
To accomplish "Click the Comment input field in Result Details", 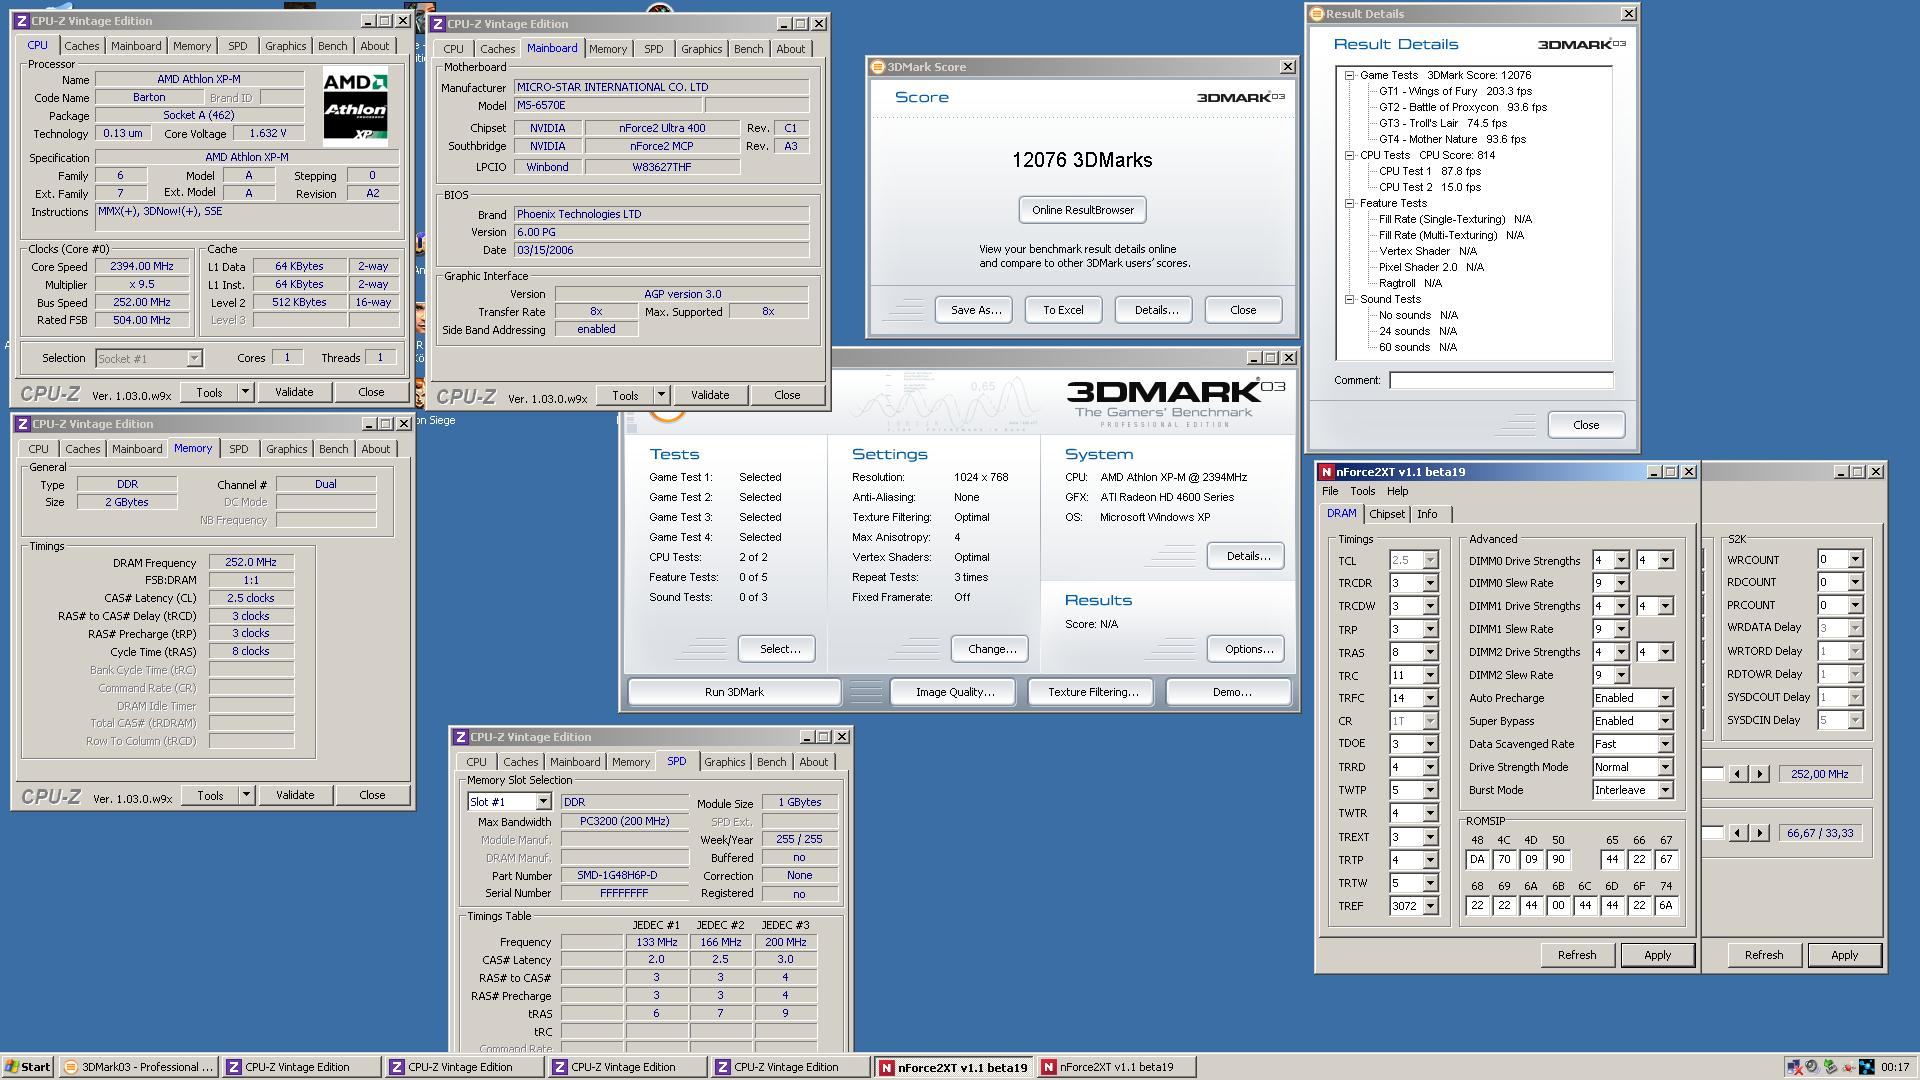I will pos(1501,380).
